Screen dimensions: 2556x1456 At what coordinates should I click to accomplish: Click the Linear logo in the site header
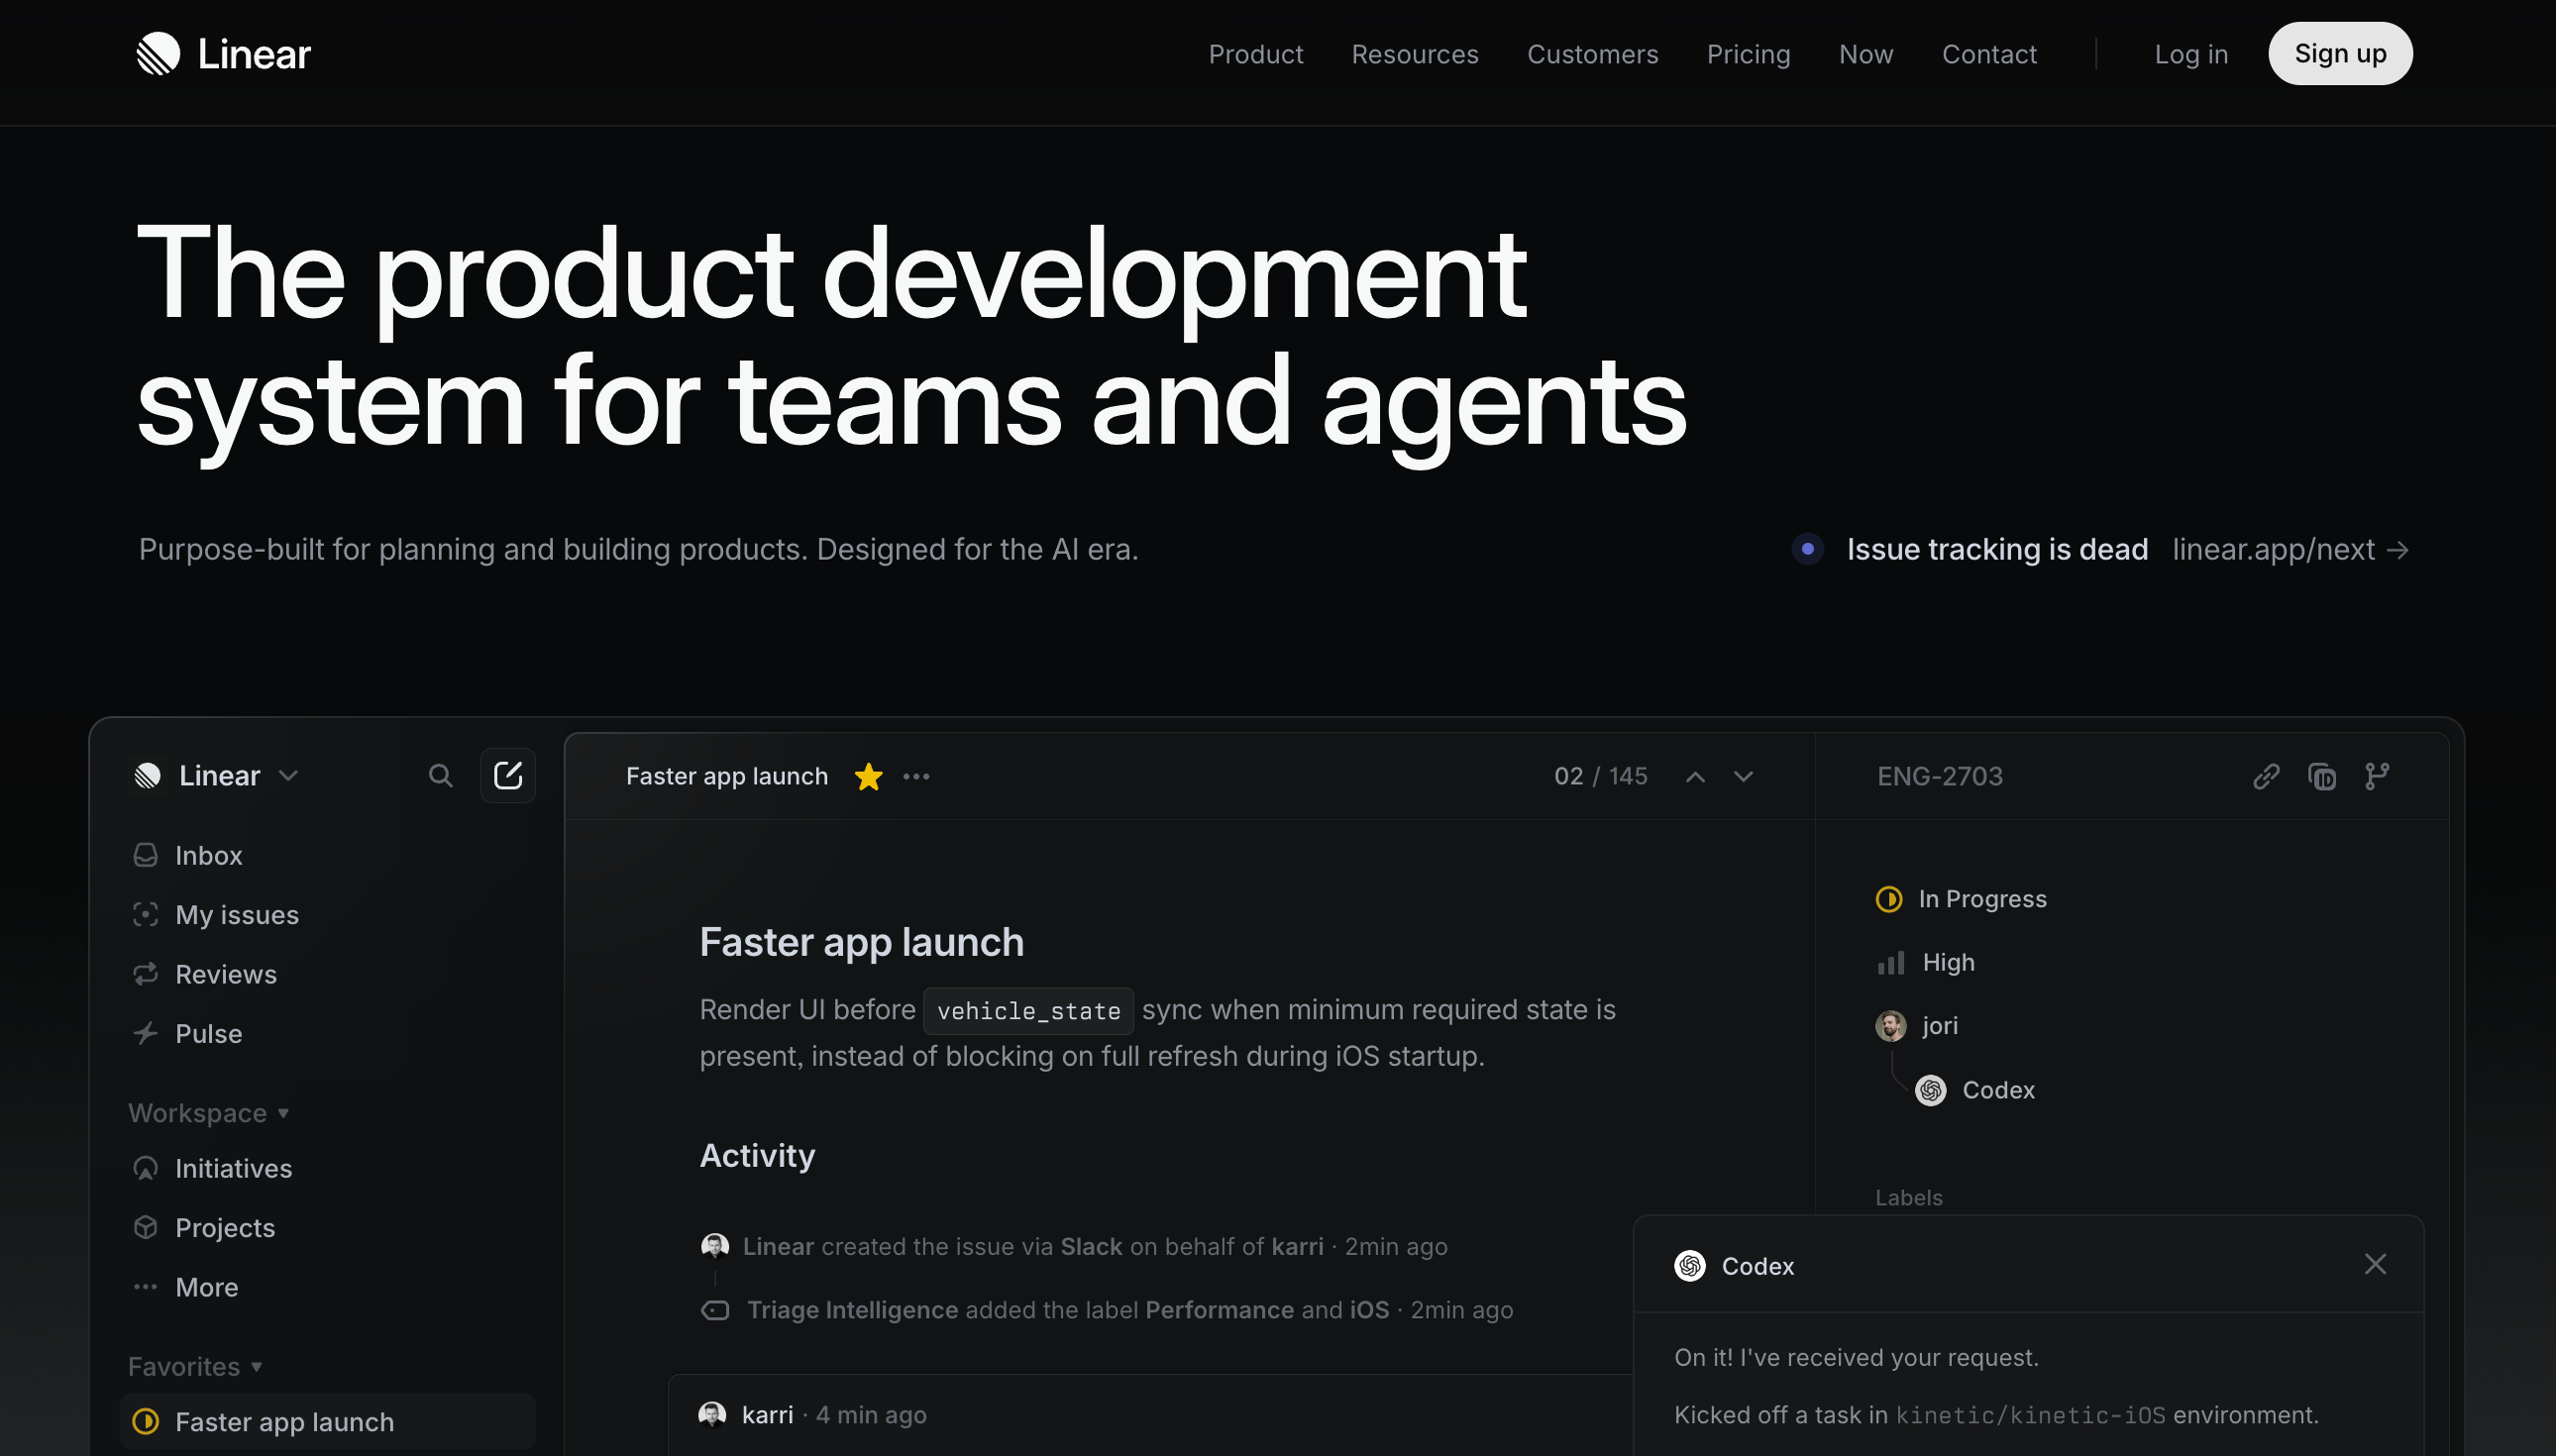223,54
